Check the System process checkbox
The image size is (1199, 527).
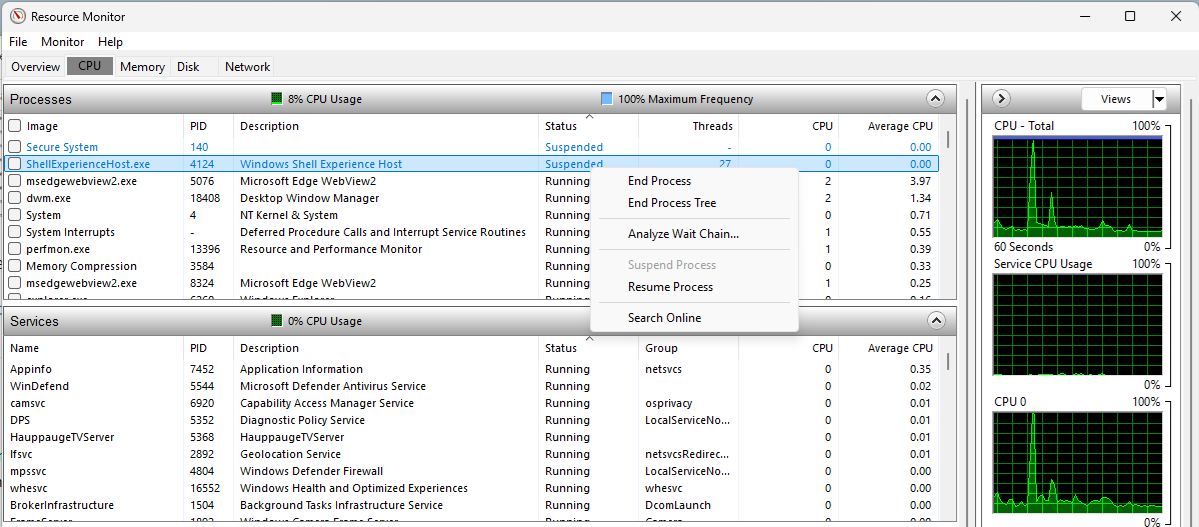point(15,215)
